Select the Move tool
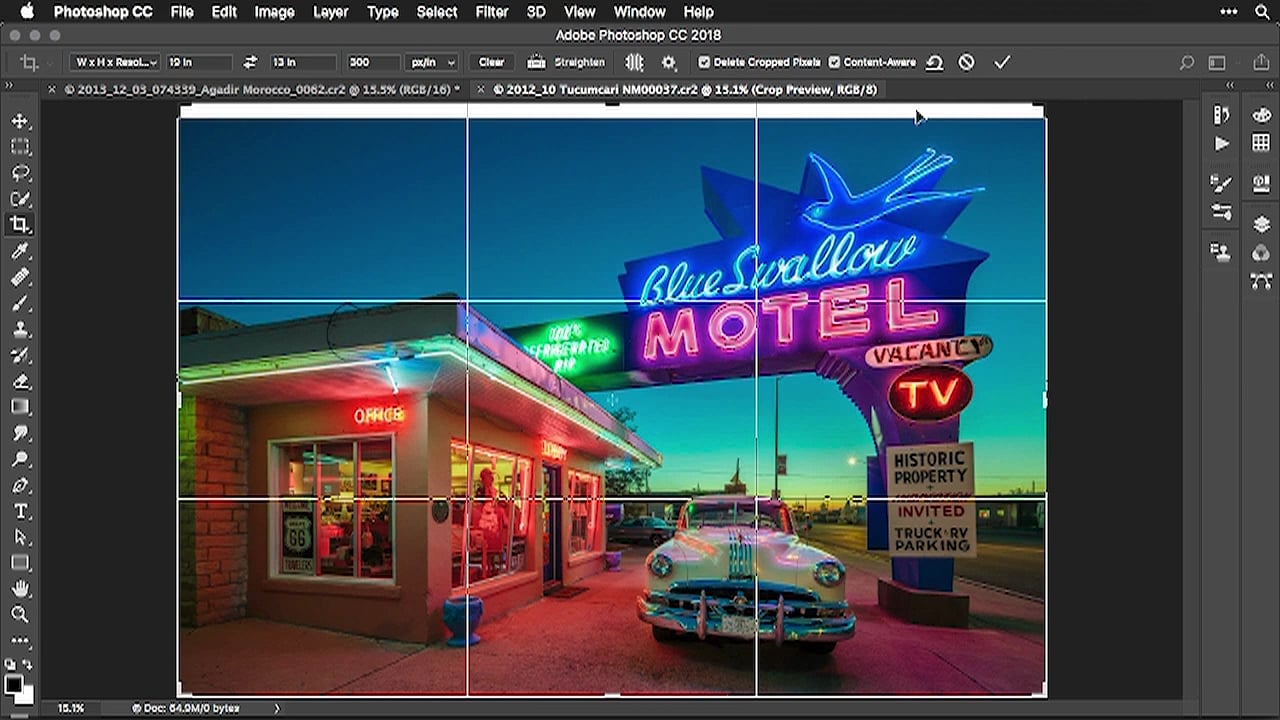1280x720 pixels. point(20,121)
